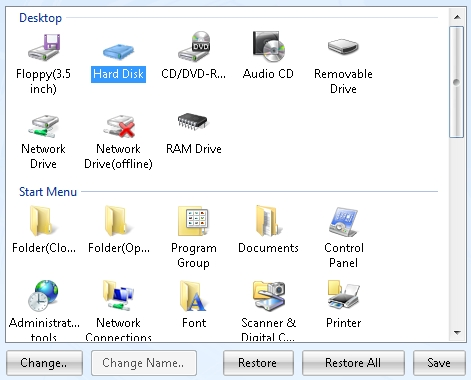Select the offline Network Drive icon with red X

[x=119, y=126]
